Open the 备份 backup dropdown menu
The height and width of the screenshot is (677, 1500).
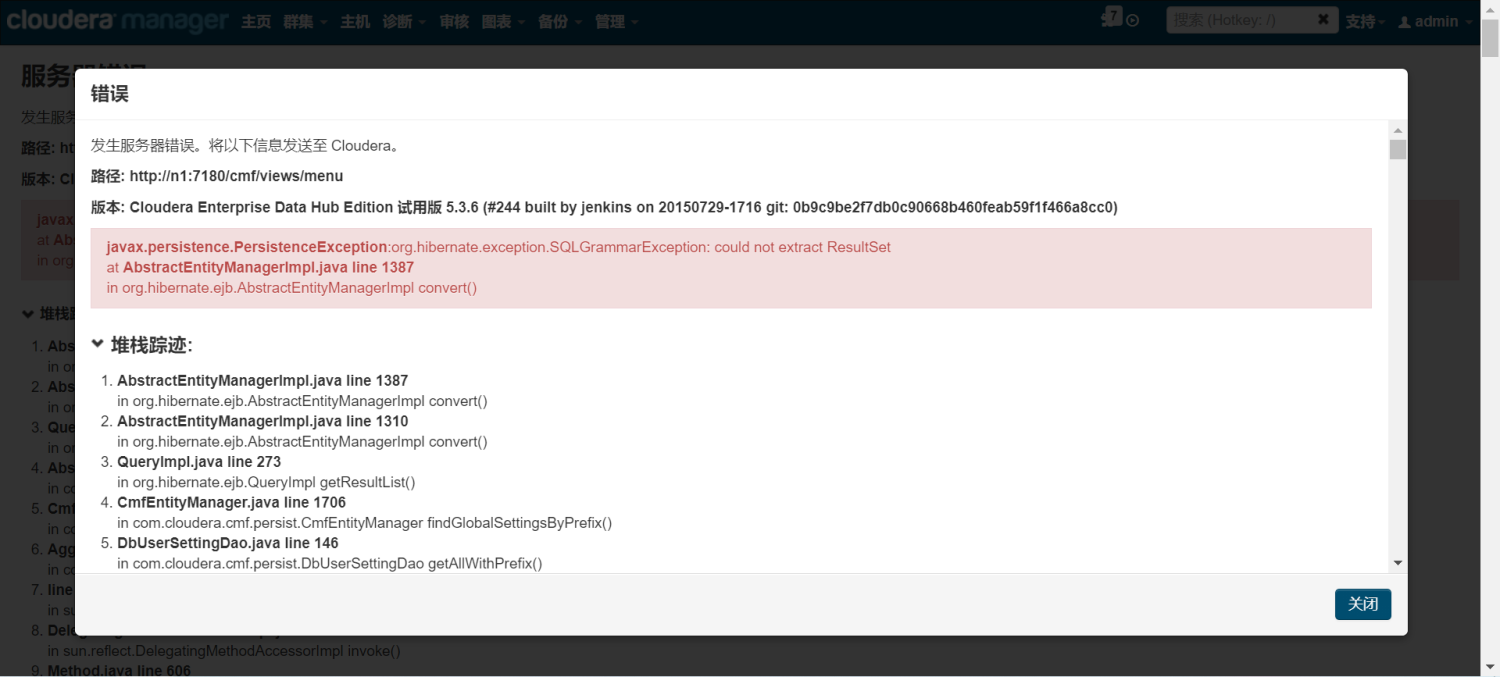pyautogui.click(x=560, y=21)
